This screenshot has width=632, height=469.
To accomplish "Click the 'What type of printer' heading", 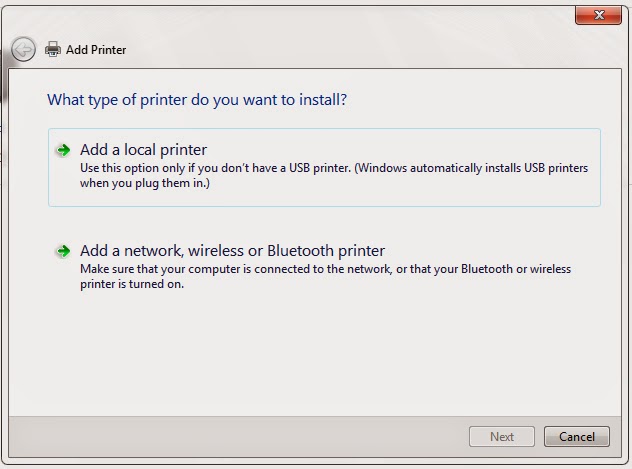I will (x=197, y=100).
